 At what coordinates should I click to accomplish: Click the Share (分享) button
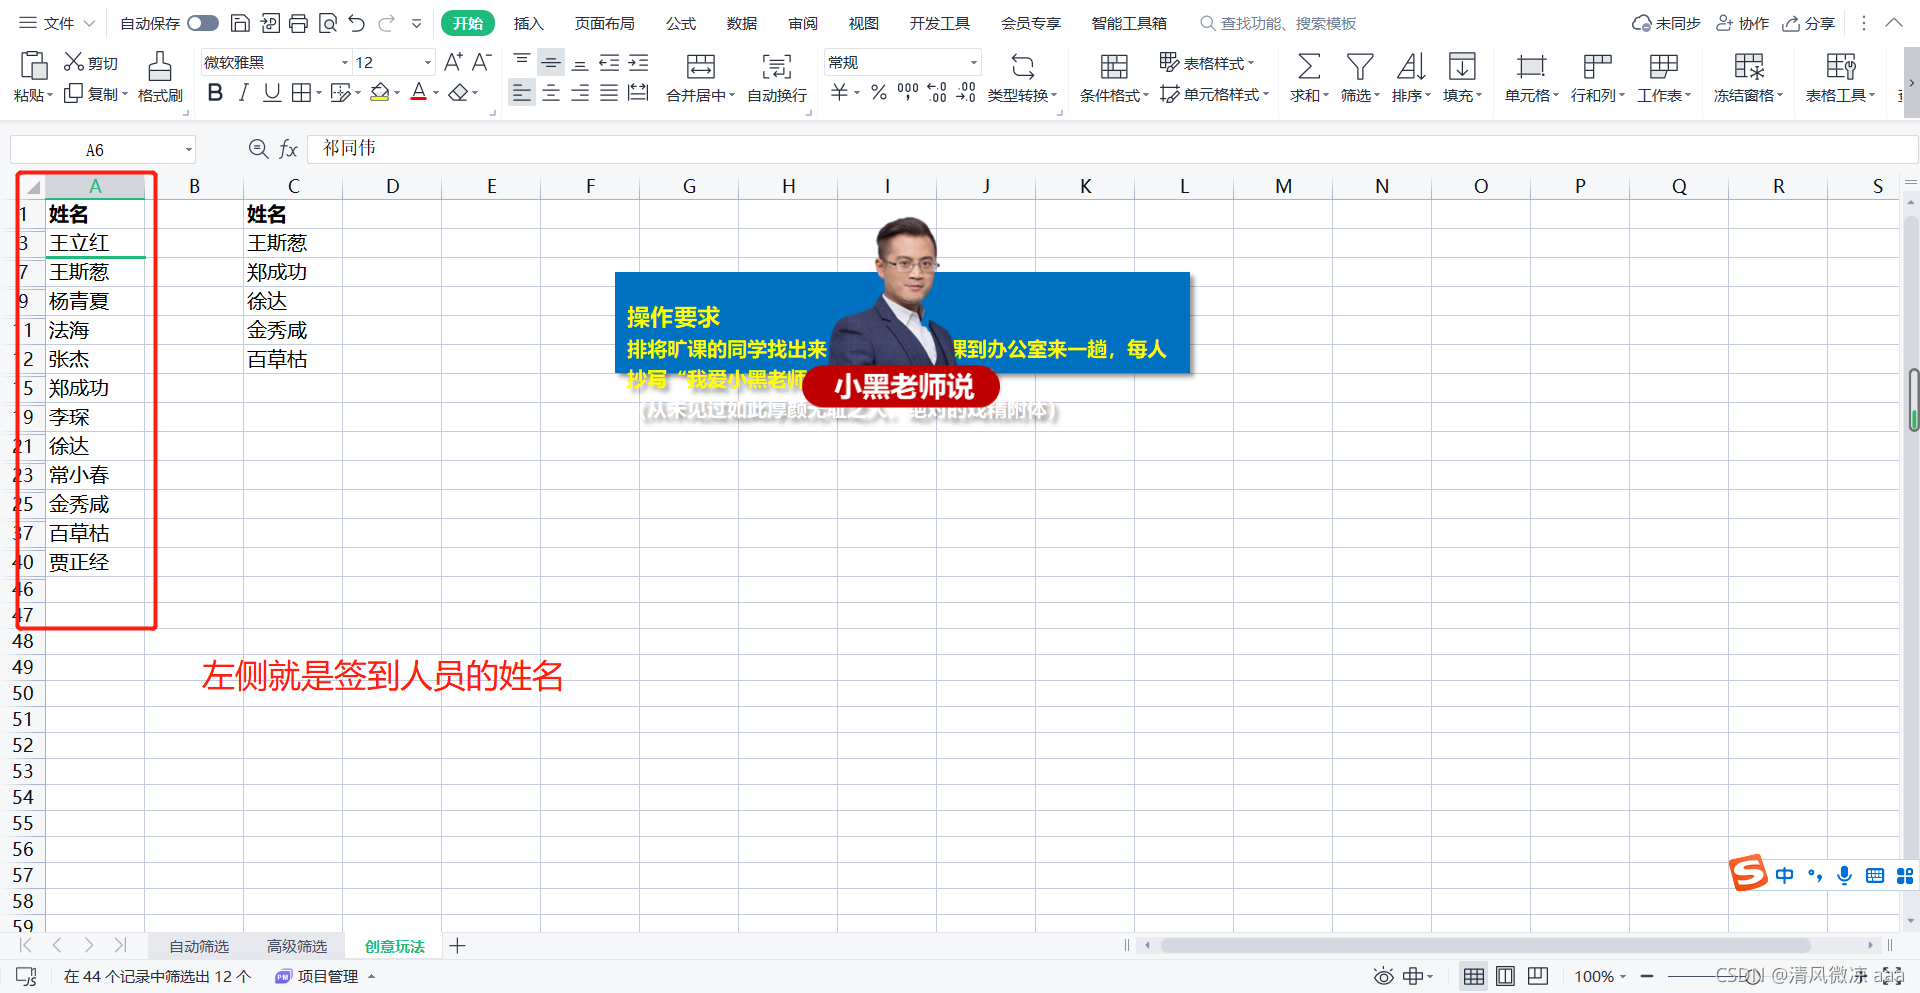pos(1809,23)
